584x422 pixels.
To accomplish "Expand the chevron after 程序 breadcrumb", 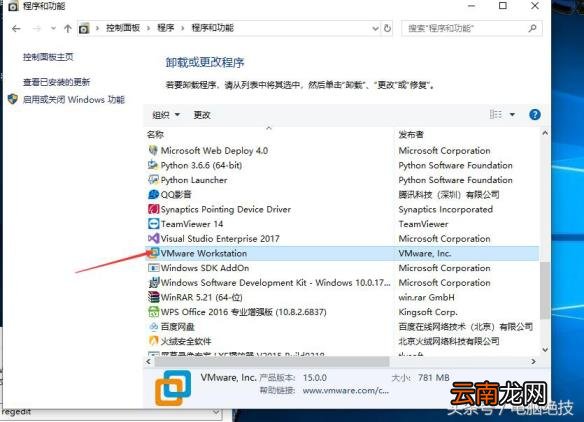I will tap(182, 28).
